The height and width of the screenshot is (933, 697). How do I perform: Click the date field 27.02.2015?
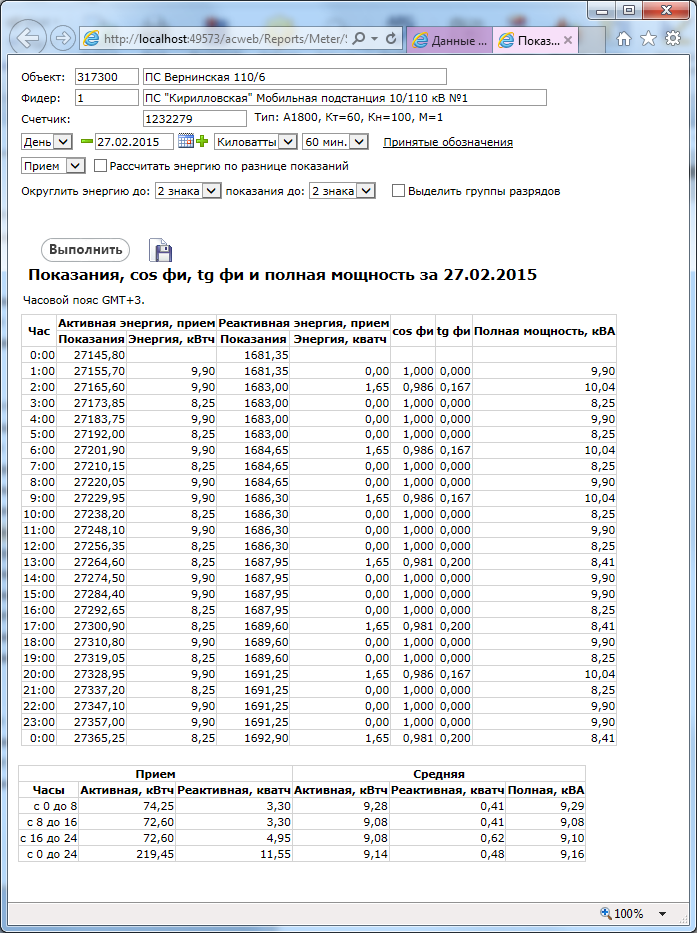click(x=135, y=142)
